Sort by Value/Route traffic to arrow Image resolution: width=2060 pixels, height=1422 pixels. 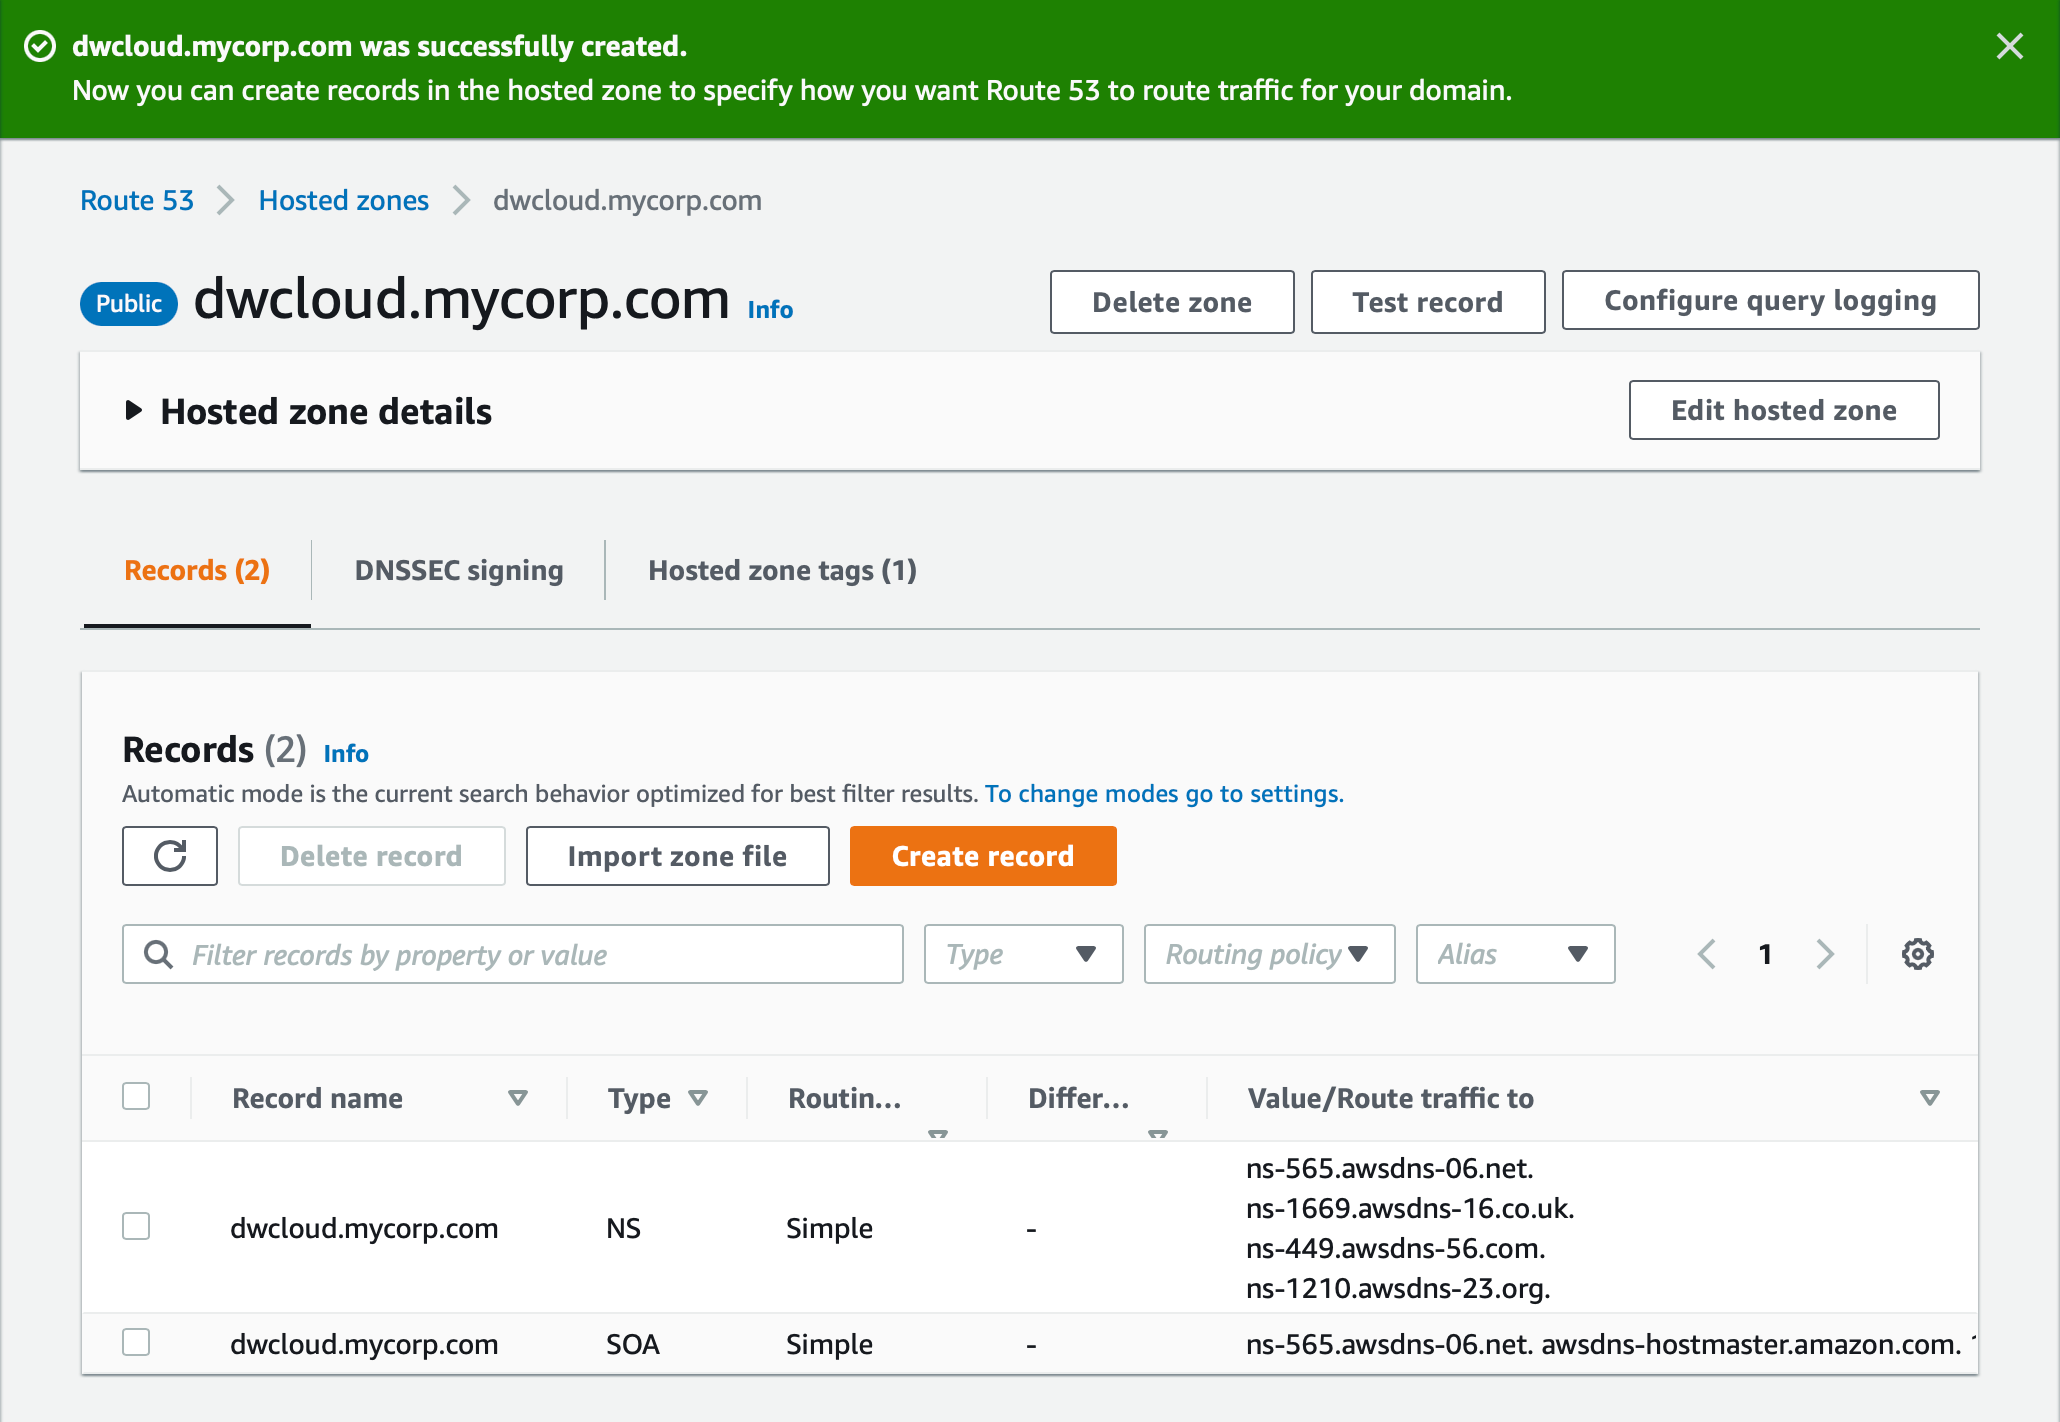1930,1098
